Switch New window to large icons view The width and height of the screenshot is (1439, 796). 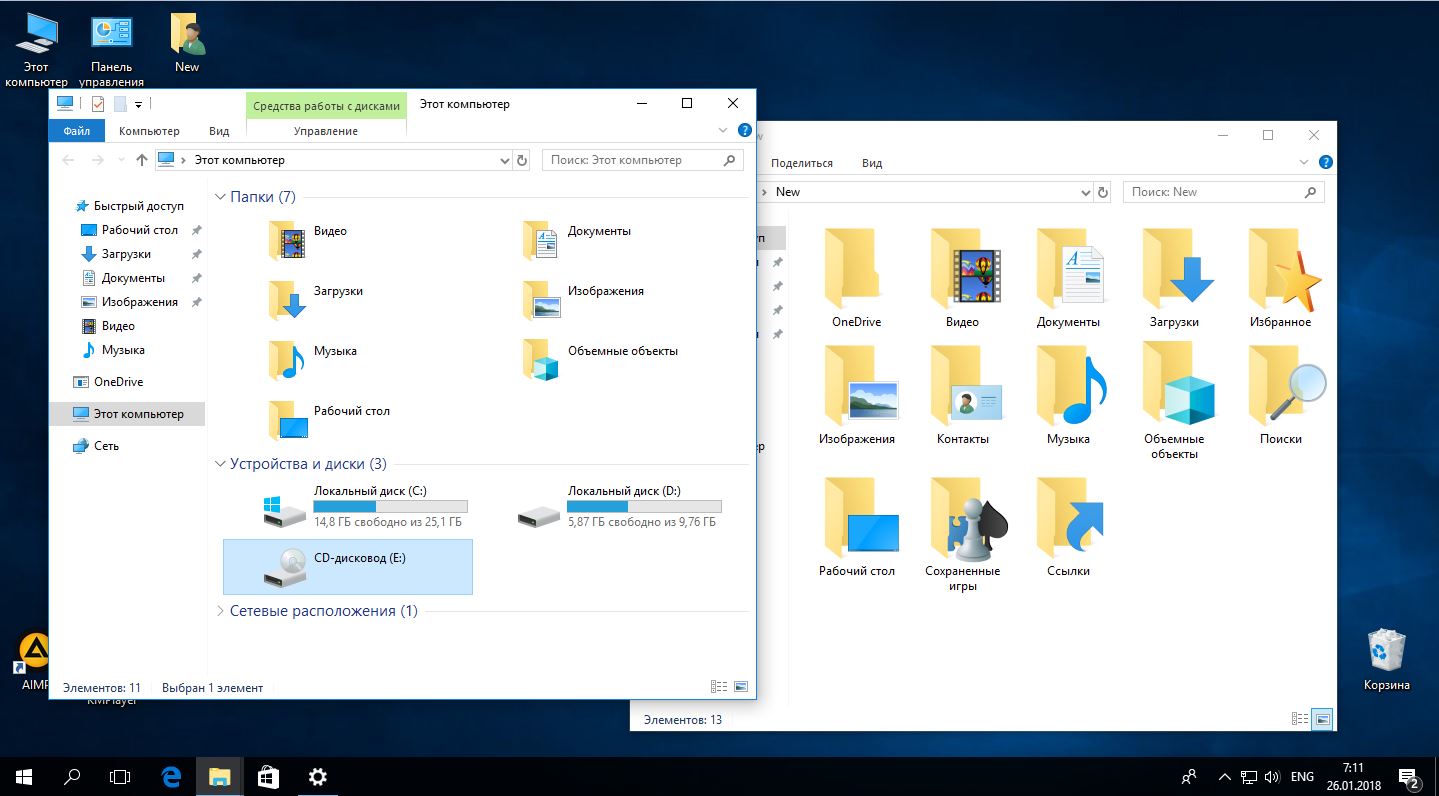click(1322, 719)
